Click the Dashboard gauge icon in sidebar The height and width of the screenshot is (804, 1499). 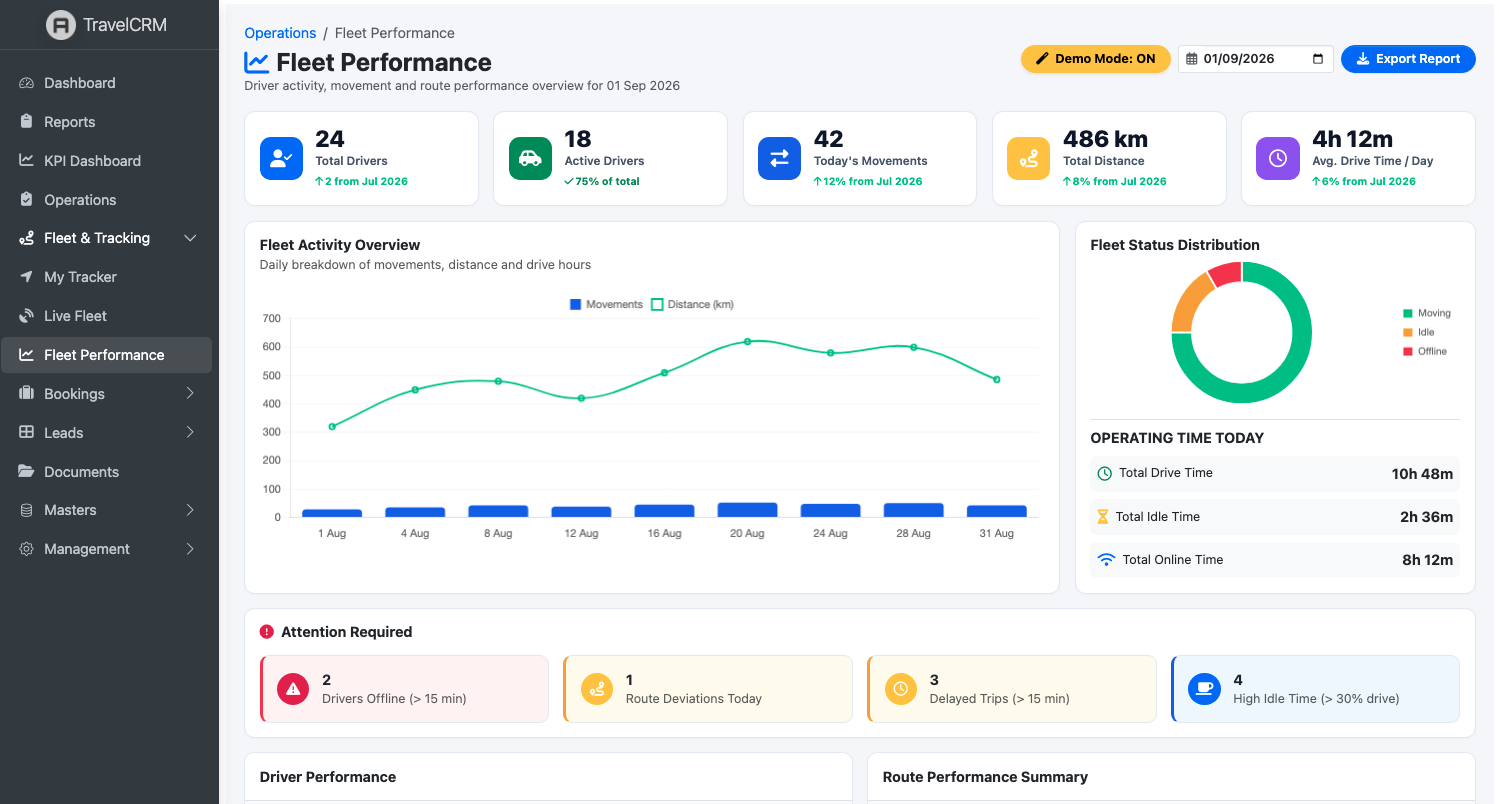tap(27, 83)
